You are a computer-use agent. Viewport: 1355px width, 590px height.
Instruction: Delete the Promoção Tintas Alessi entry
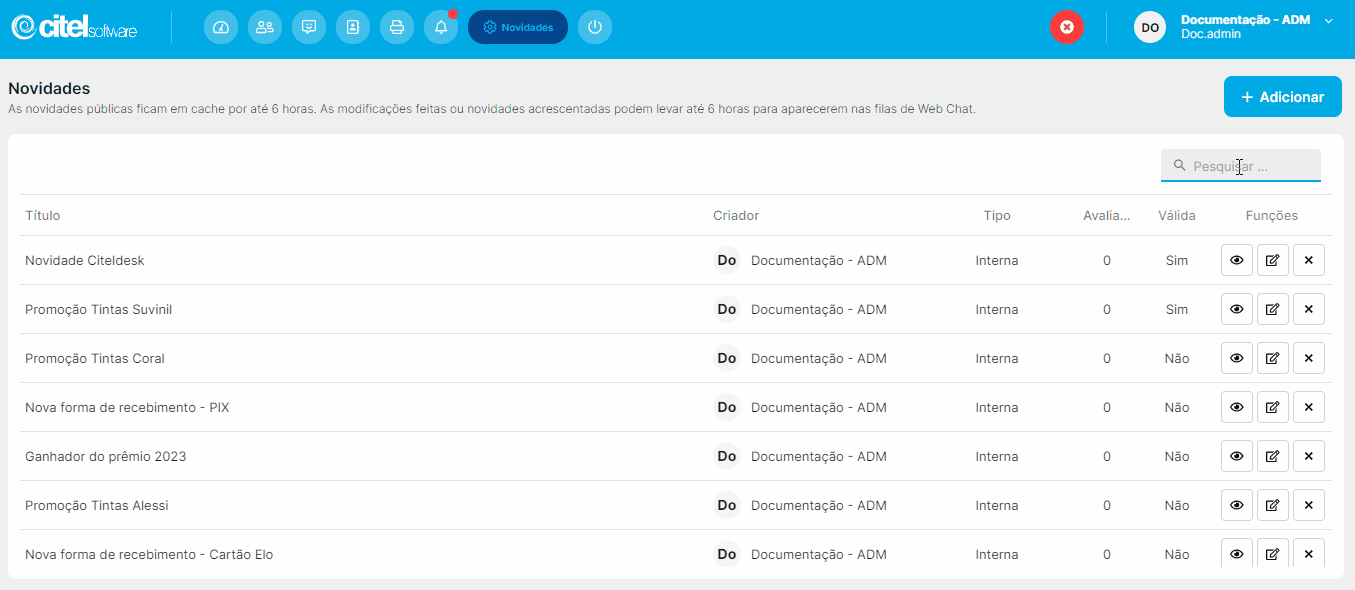(x=1309, y=505)
